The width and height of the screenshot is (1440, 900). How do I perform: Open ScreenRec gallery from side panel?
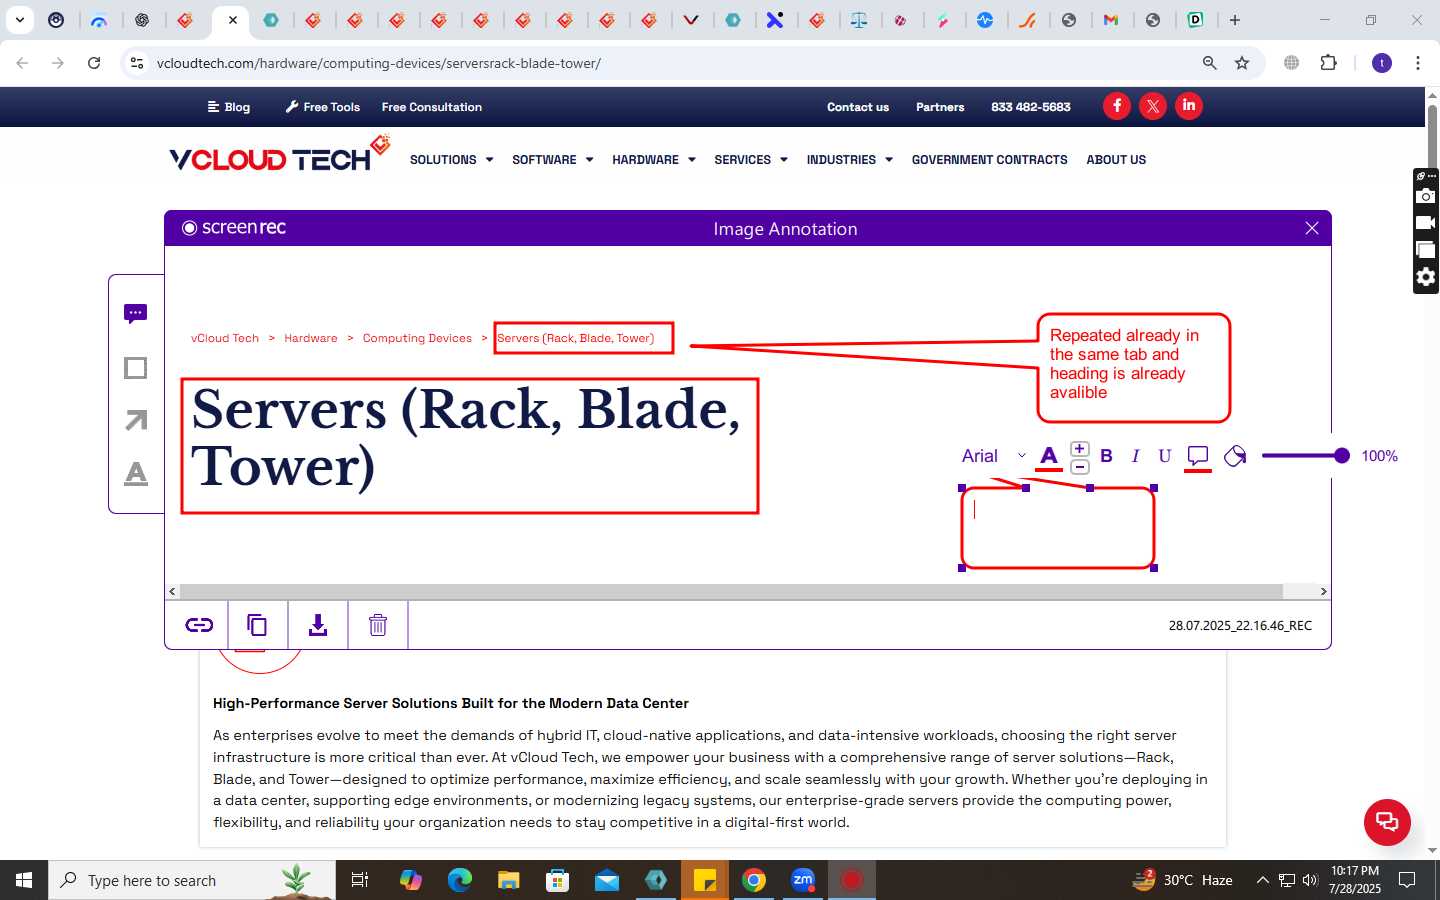point(1426,250)
